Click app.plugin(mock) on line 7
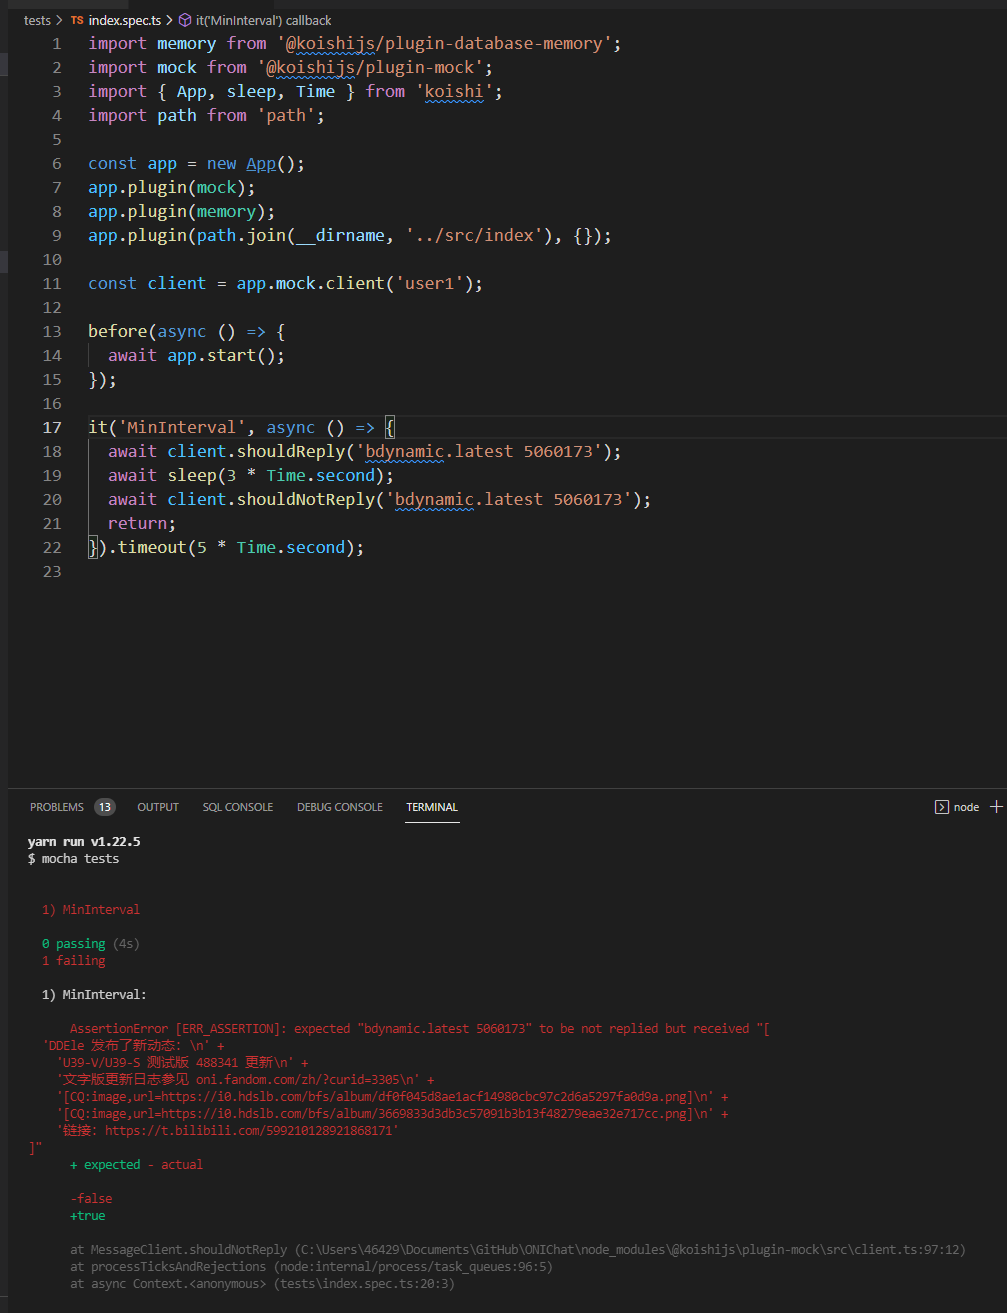The width and height of the screenshot is (1007, 1313). [x=167, y=187]
